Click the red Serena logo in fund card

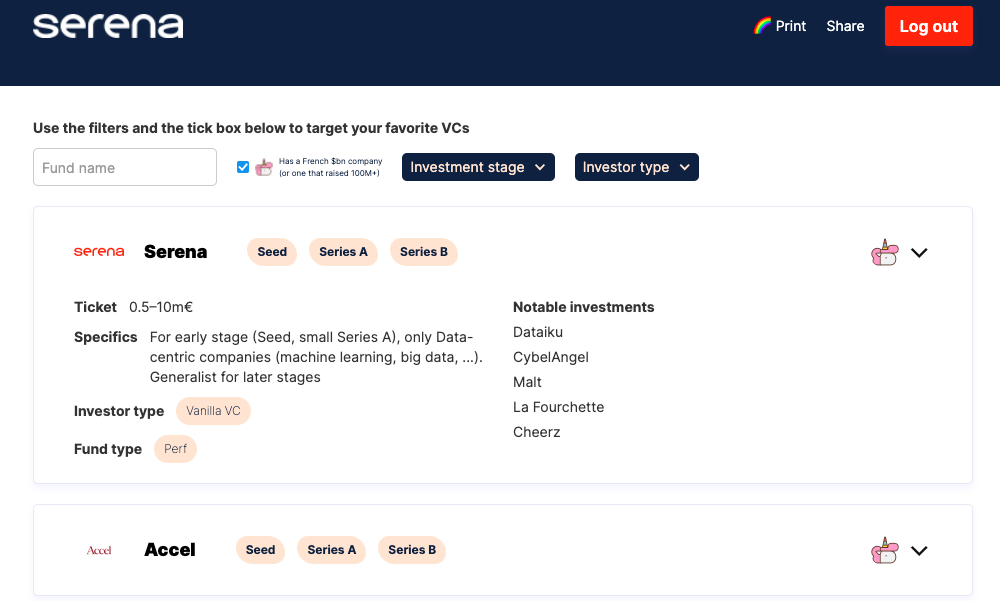(x=99, y=251)
